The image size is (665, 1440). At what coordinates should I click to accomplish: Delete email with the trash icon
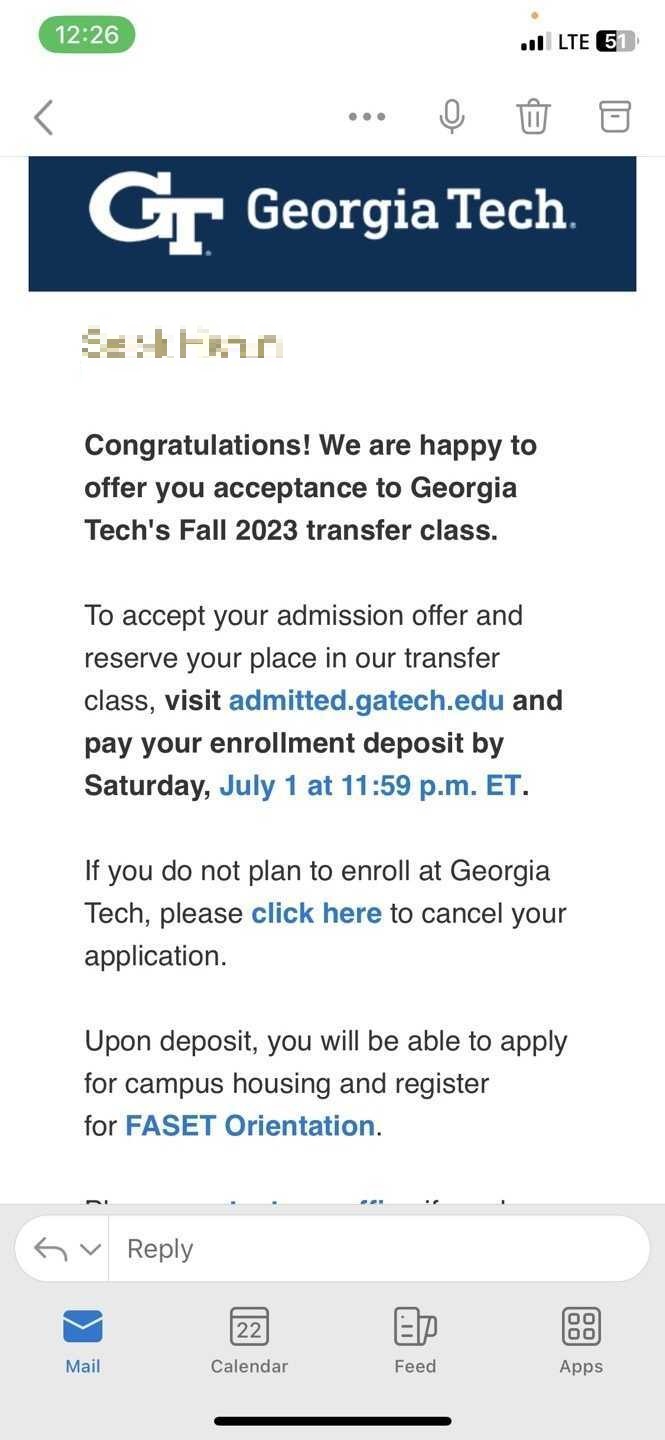[x=533, y=117]
